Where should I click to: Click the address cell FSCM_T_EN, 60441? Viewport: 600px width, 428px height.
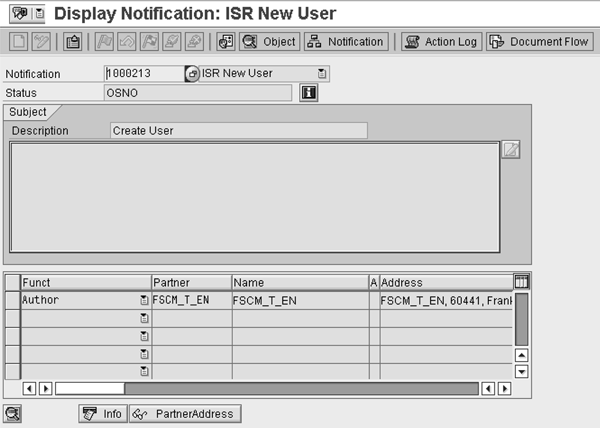point(446,301)
